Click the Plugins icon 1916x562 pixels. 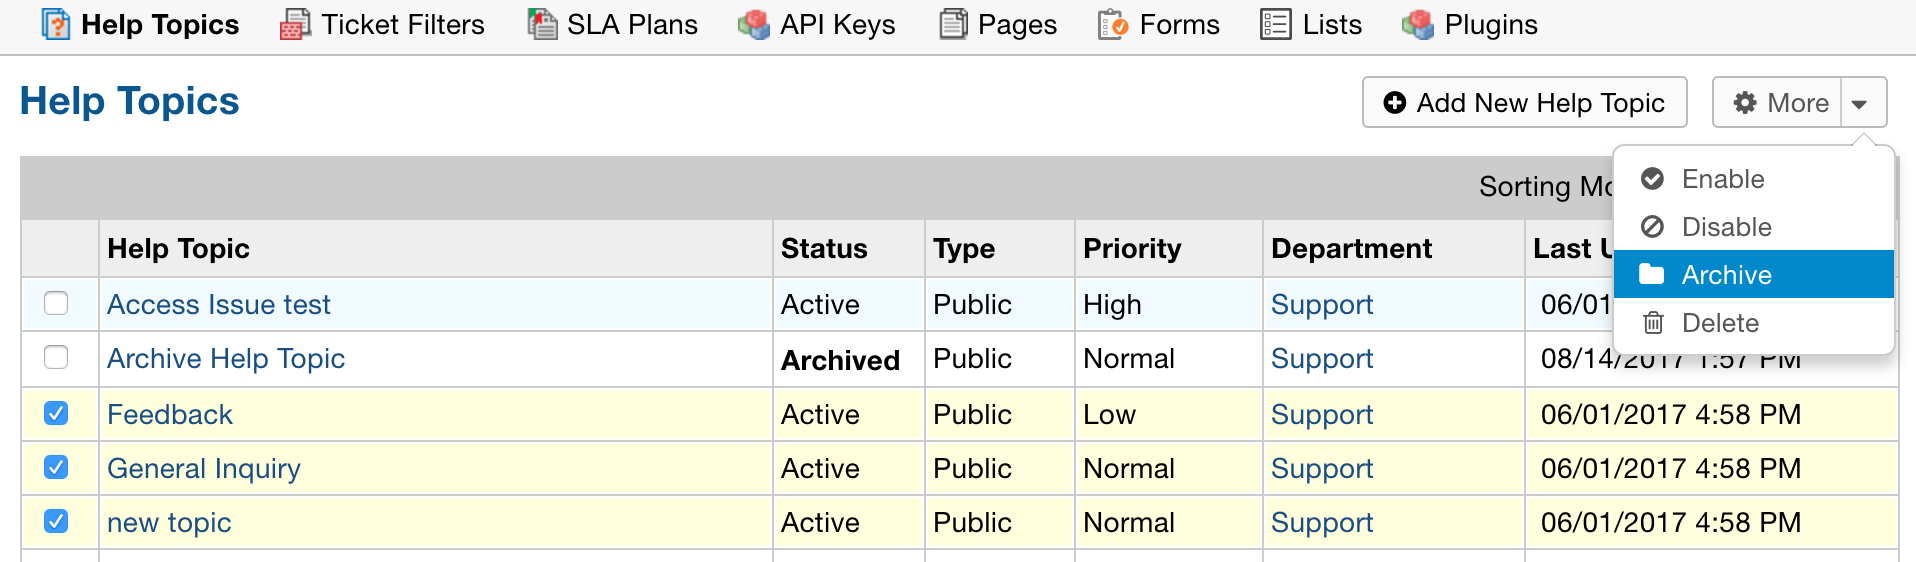coord(1418,24)
